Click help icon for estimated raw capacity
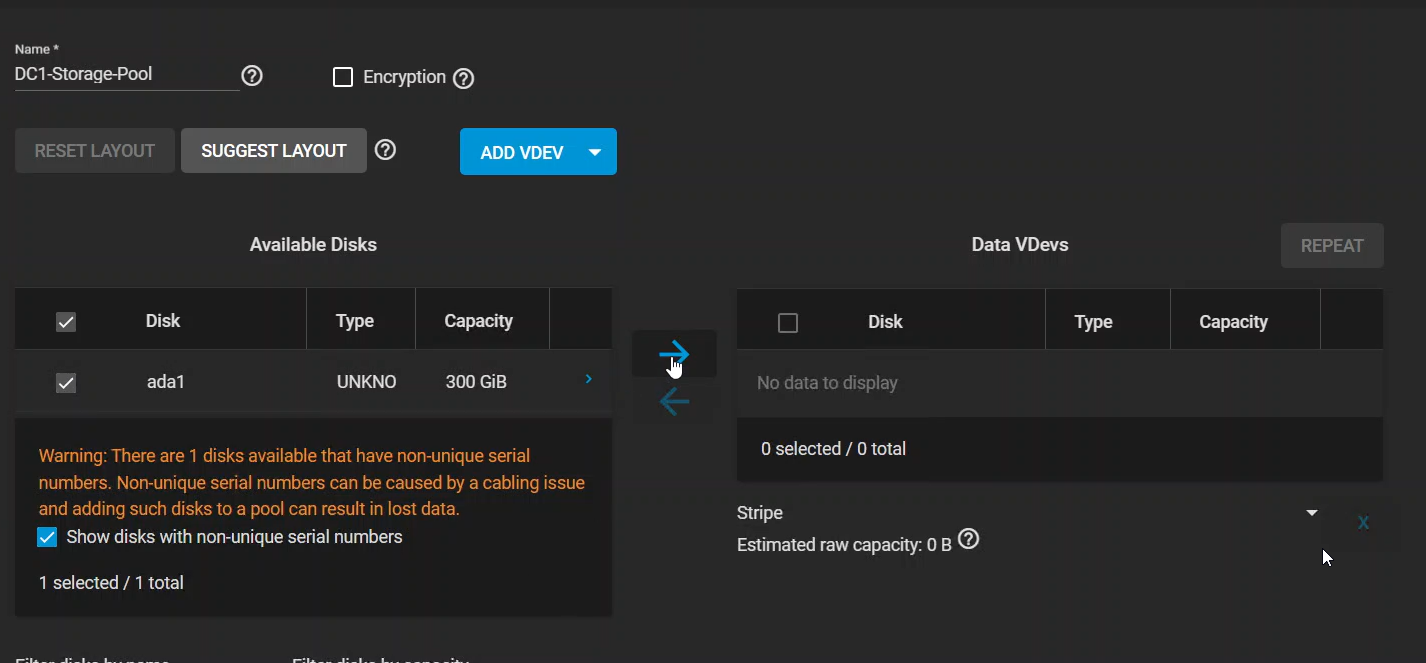 click(968, 540)
